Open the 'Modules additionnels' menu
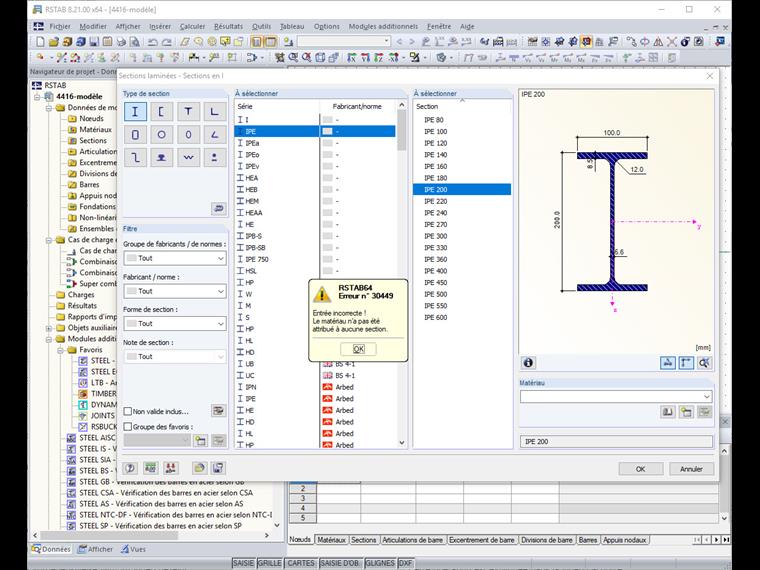This screenshot has width=760, height=570. tap(383, 27)
